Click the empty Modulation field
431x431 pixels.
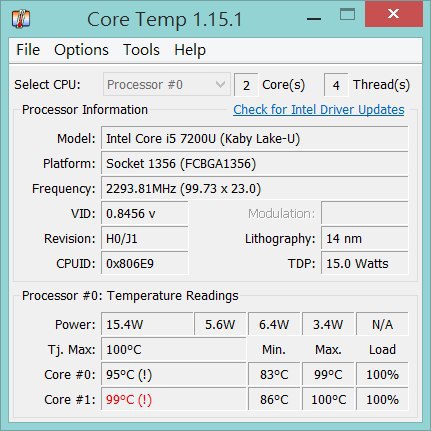(x=365, y=213)
